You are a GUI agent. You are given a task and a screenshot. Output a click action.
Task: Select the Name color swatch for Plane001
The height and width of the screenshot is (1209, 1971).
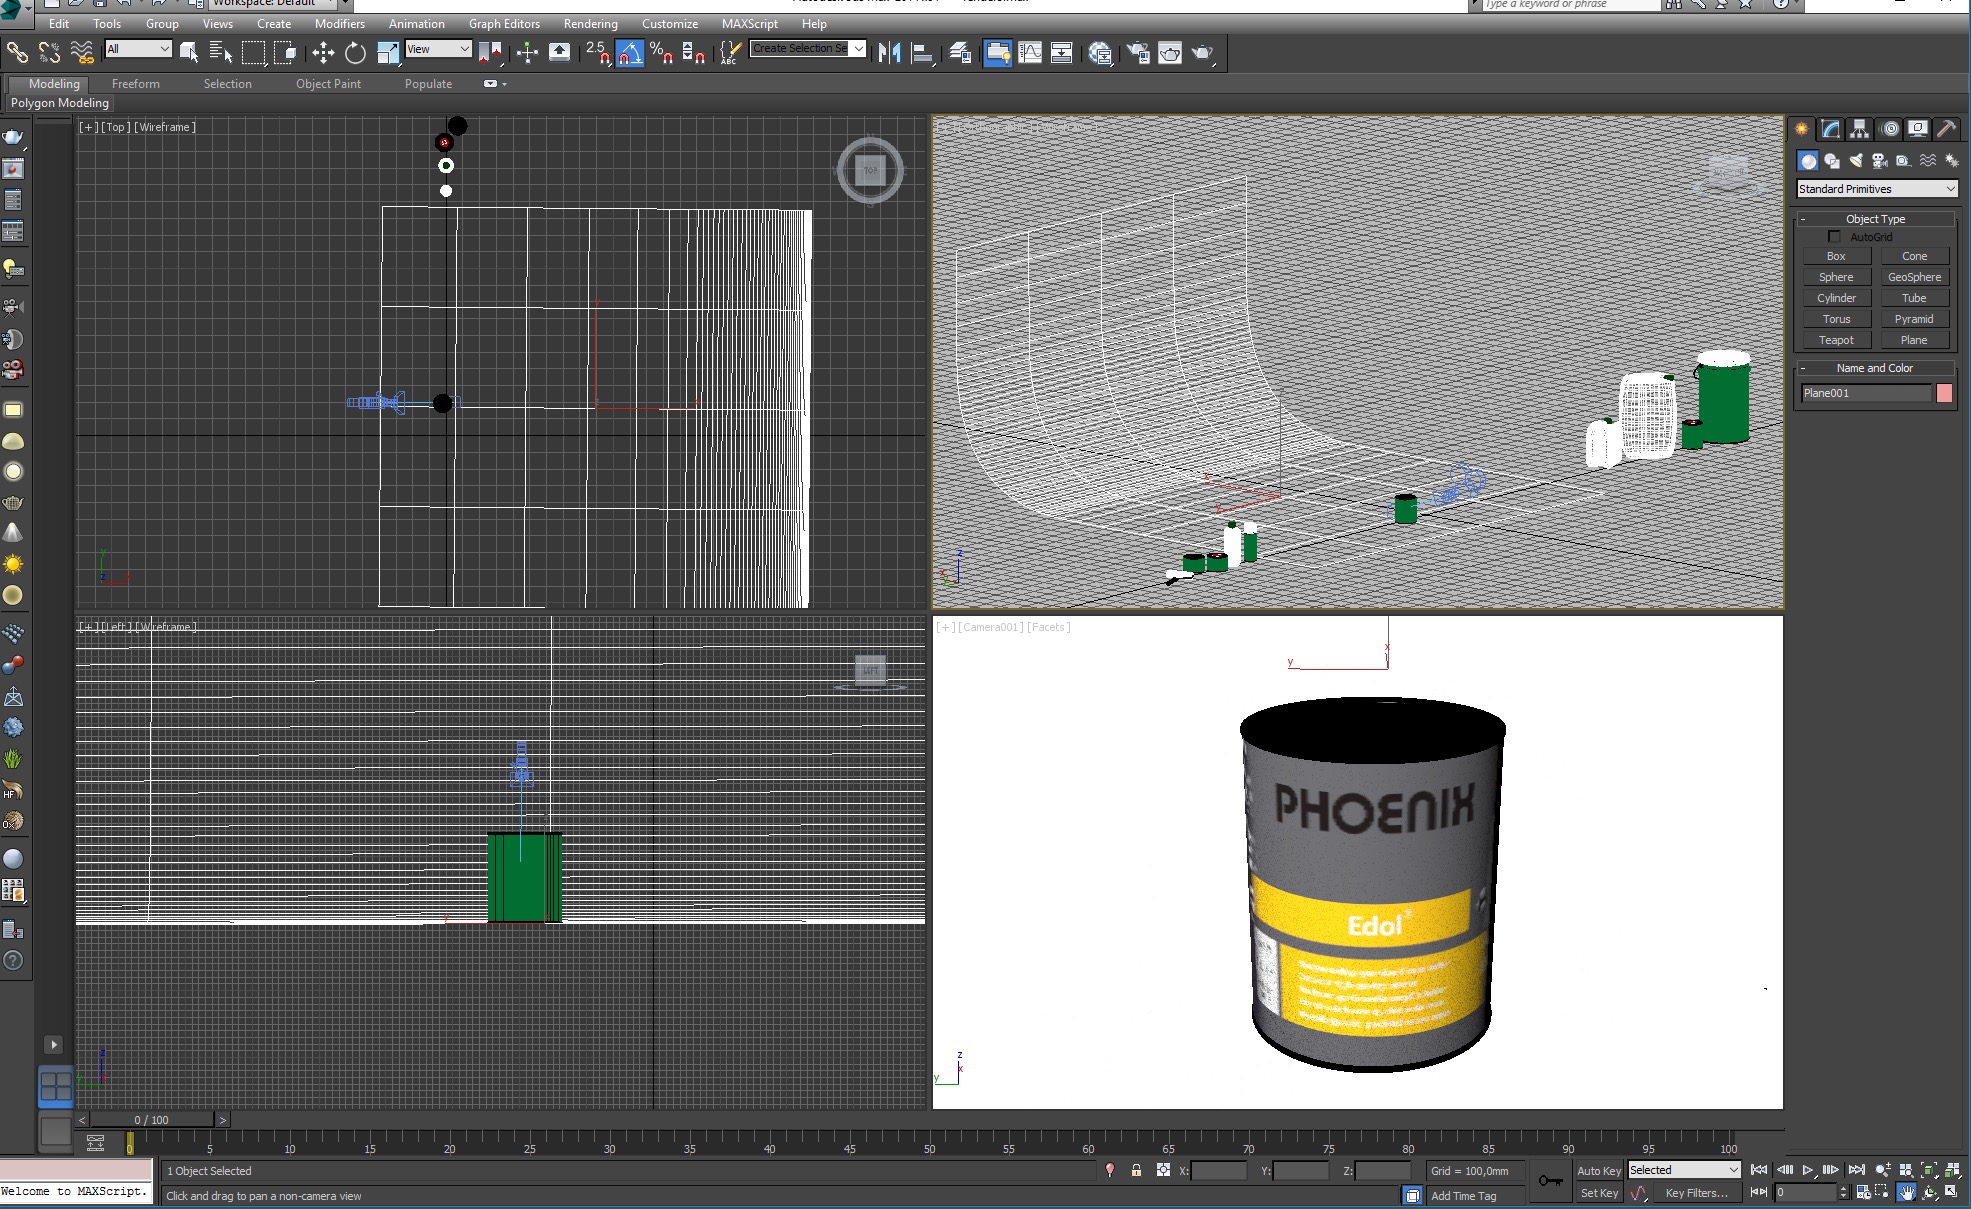point(1947,391)
